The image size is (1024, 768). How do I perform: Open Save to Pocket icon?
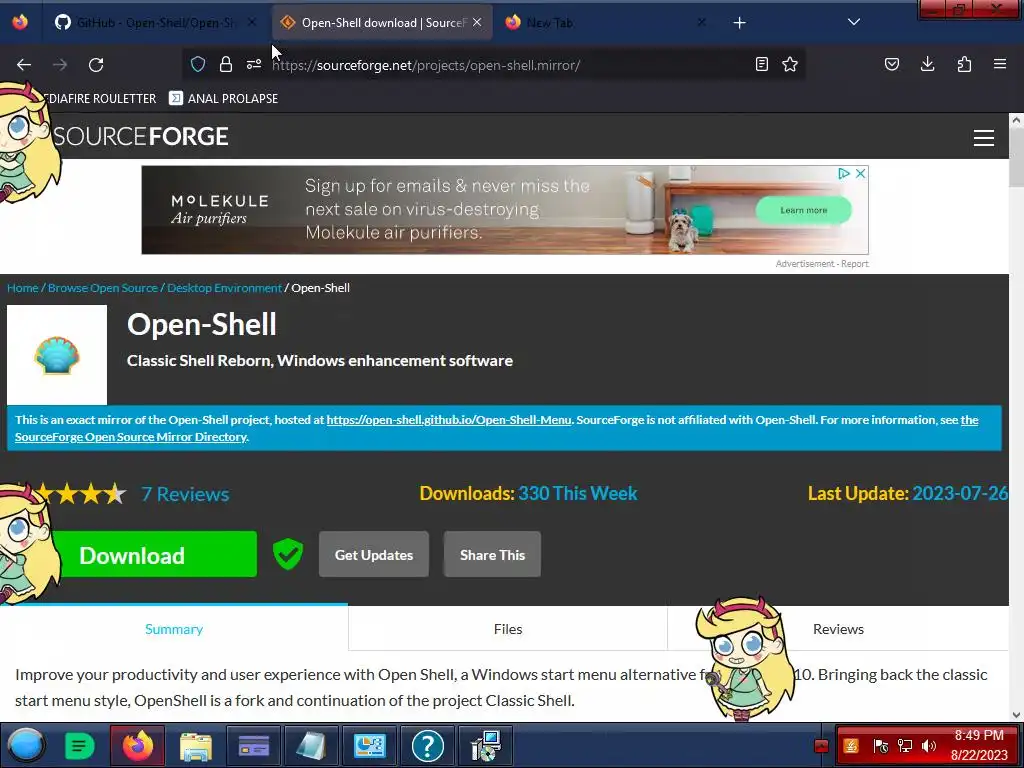(x=892, y=64)
